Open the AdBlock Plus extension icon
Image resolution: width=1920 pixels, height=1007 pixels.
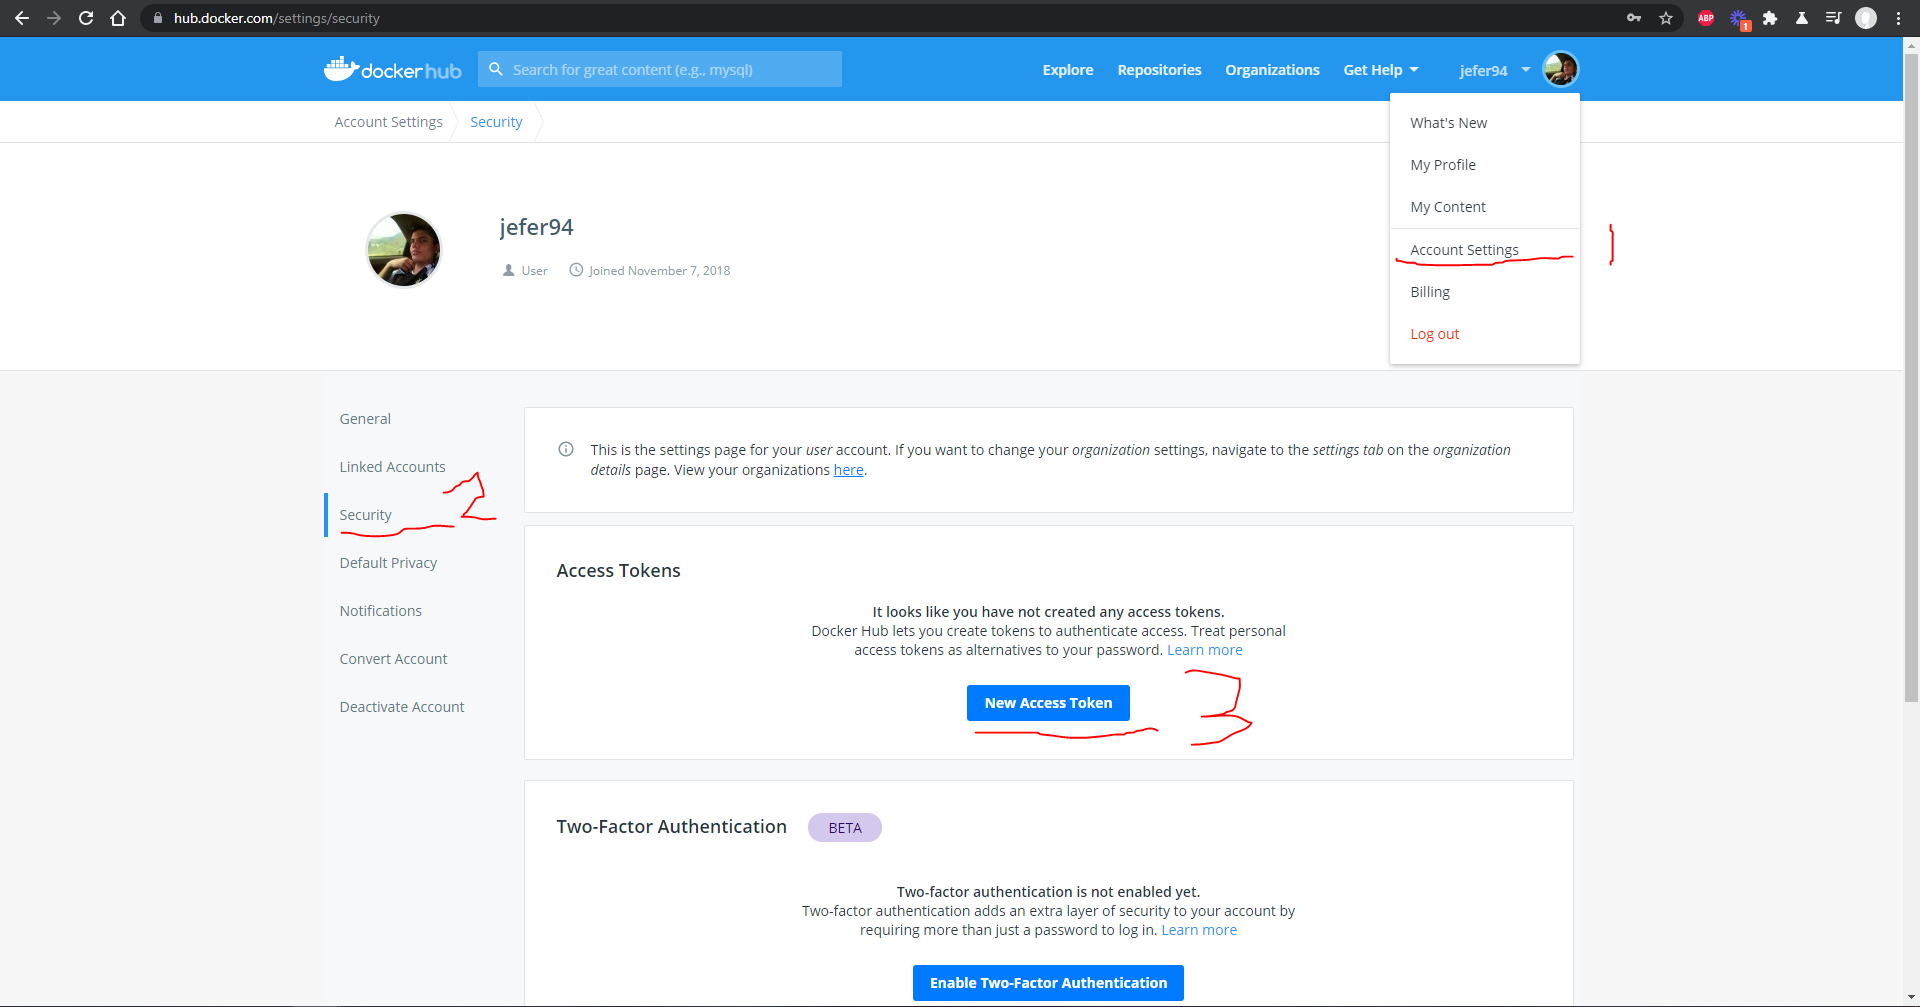point(1706,18)
